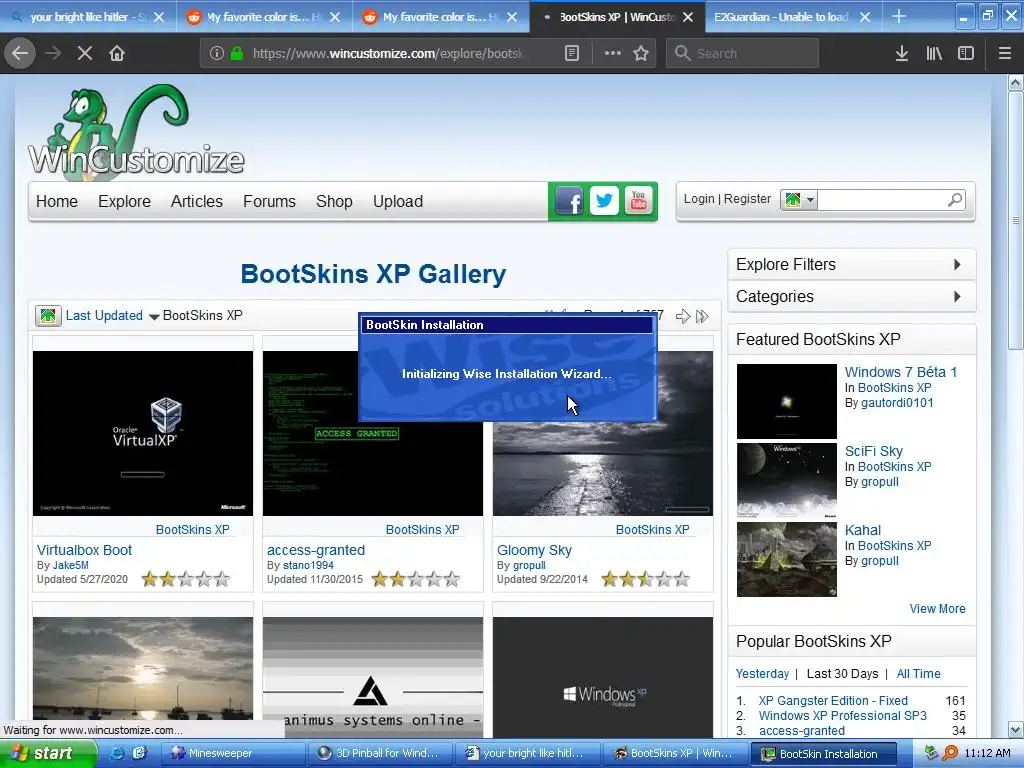Screen dimensions: 1024x768
Task: Close the BootSkins XP browser tab
Action: (688, 18)
